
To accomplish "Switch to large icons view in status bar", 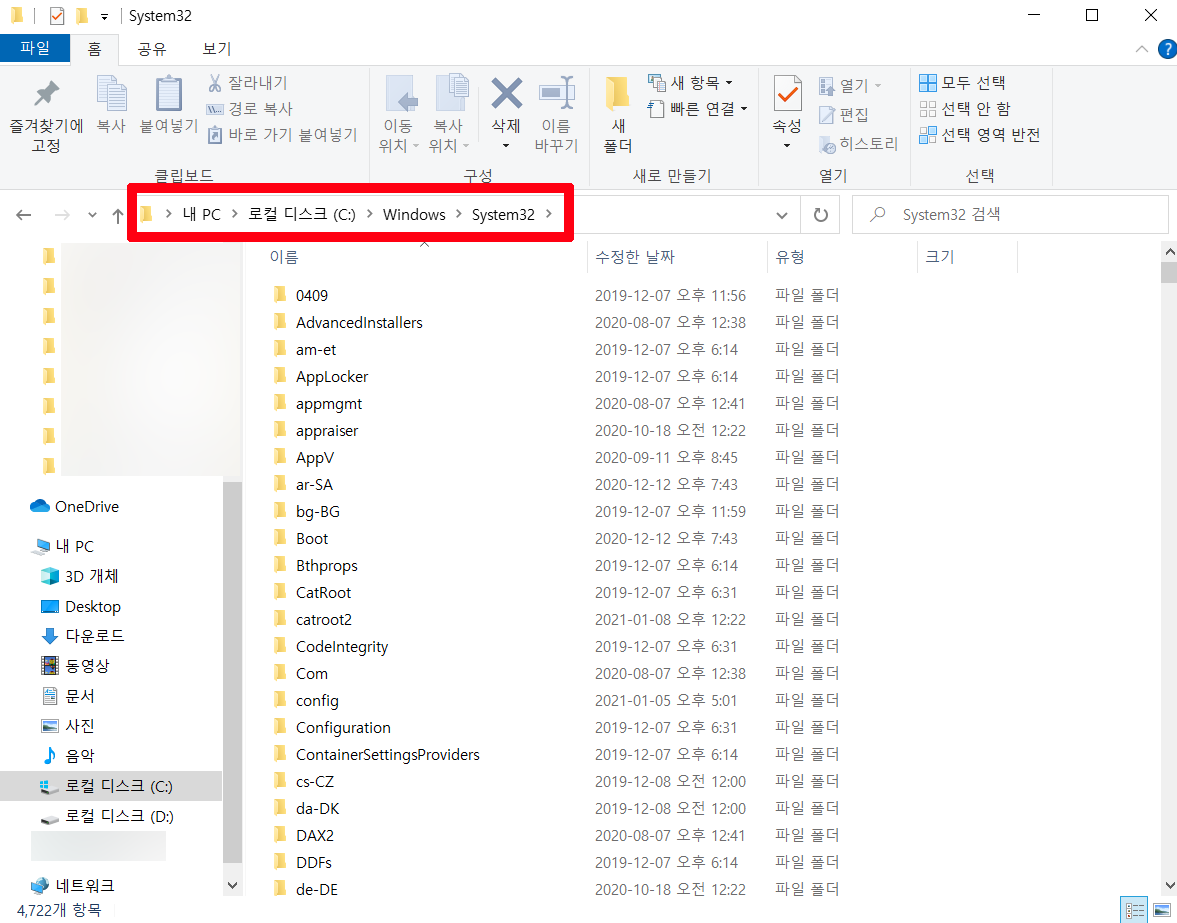I will 1161,910.
